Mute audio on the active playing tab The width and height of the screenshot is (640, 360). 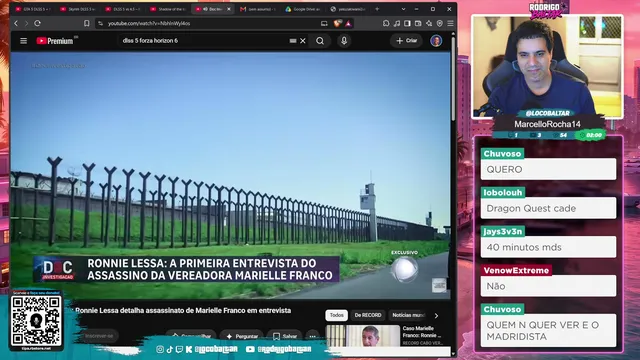[206, 9]
